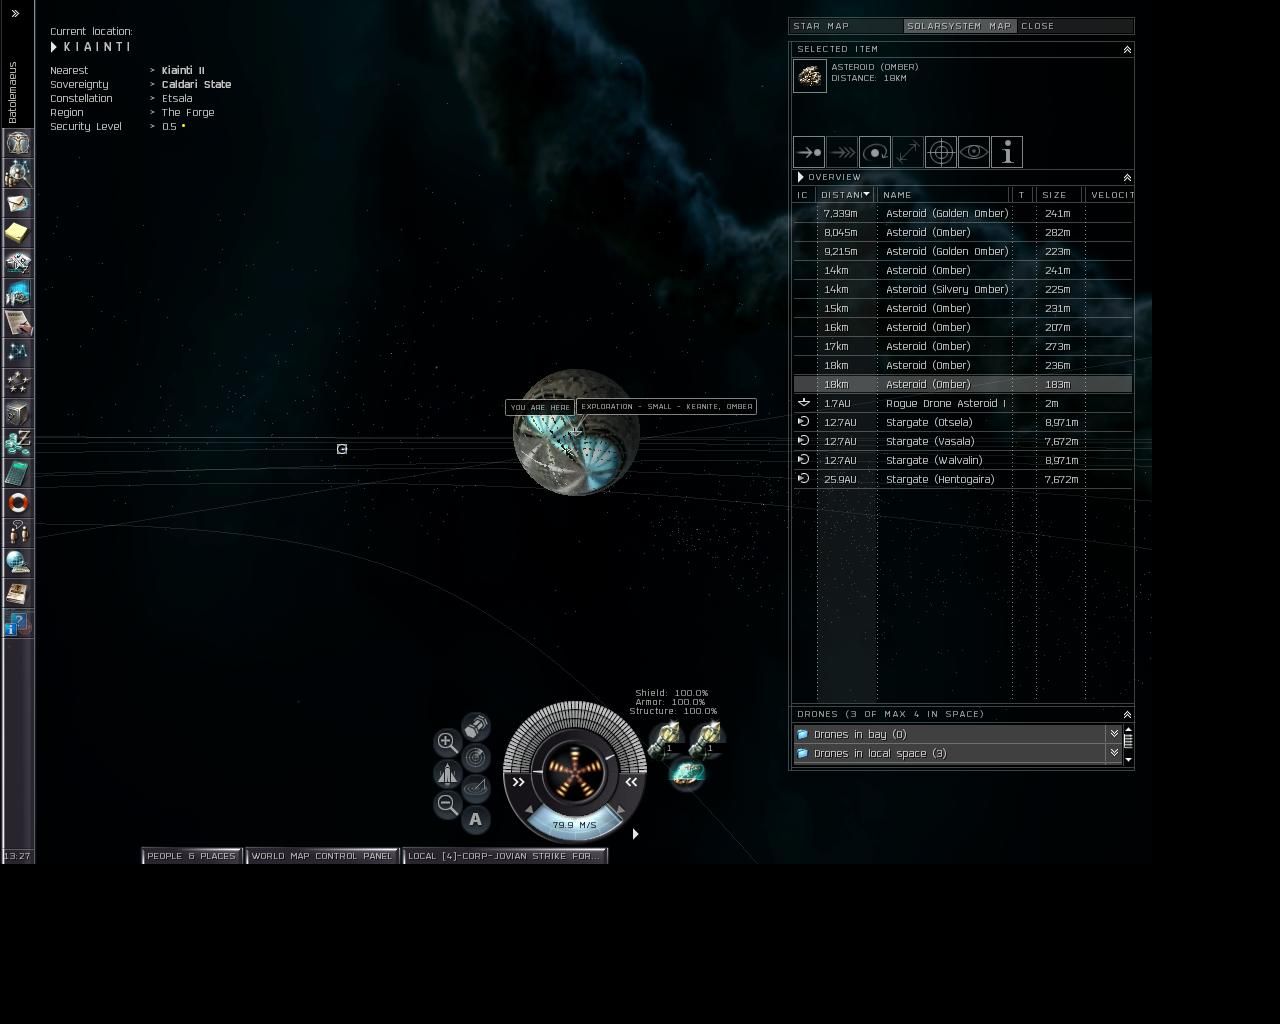This screenshot has height=1024, width=1280.
Task: Click the five-stars sidebar icon
Action: tap(18, 383)
